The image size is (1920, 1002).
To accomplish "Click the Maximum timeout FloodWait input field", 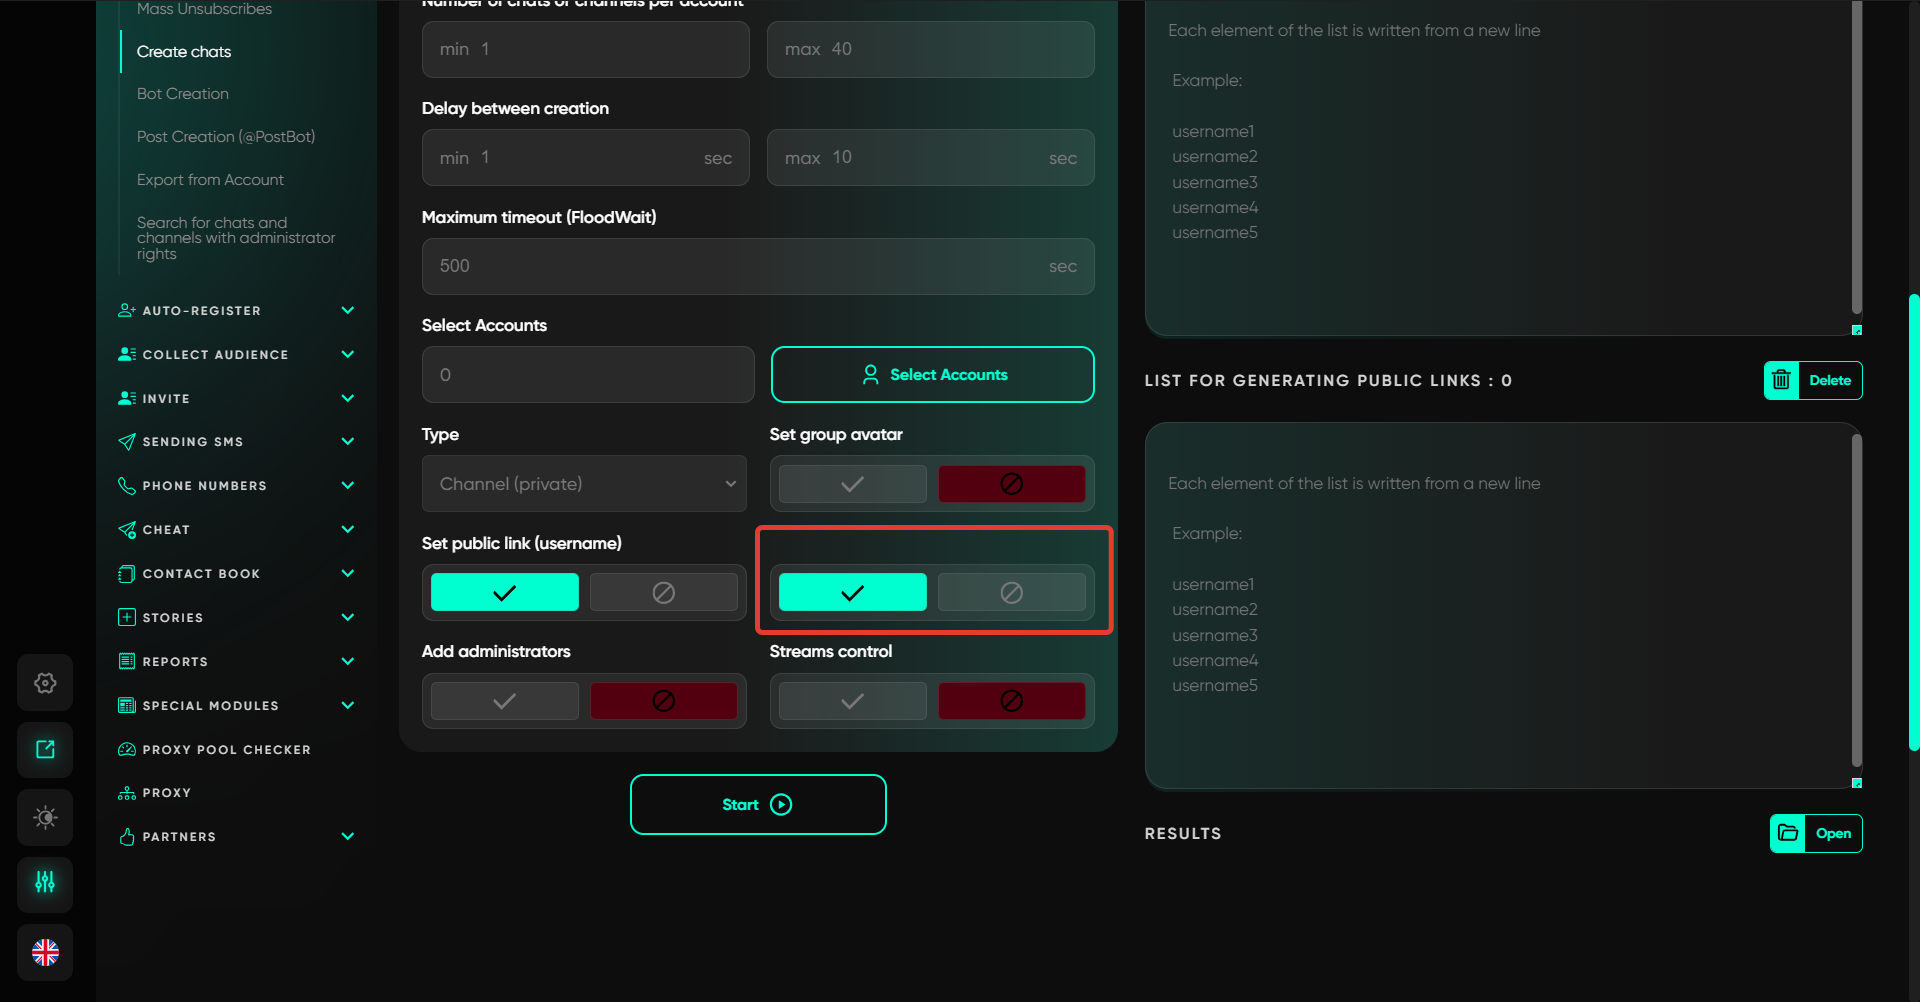I will coord(740,266).
